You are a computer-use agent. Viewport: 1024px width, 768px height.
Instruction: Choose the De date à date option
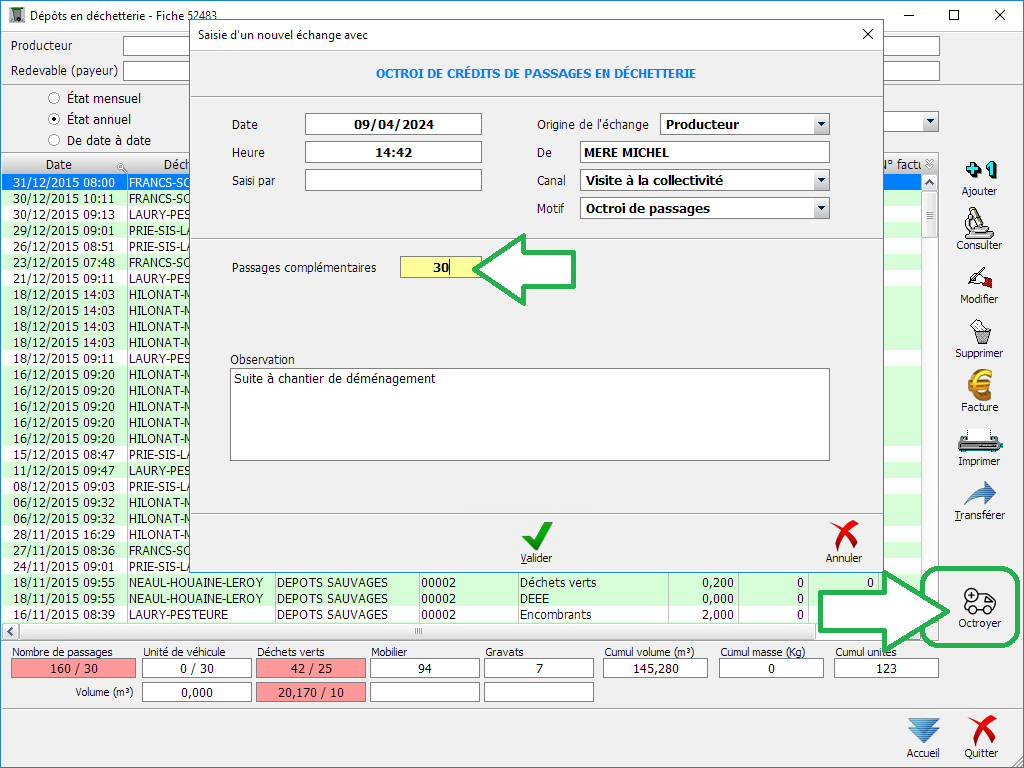[55, 141]
